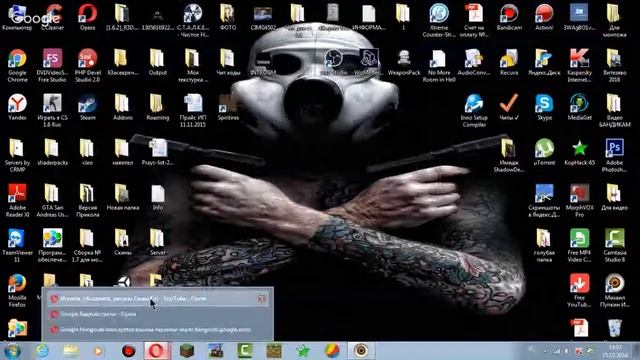Select the PHP Devel Studio 2.0 icon
Image resolution: width=640 pixels, height=360 pixels.
(87, 64)
